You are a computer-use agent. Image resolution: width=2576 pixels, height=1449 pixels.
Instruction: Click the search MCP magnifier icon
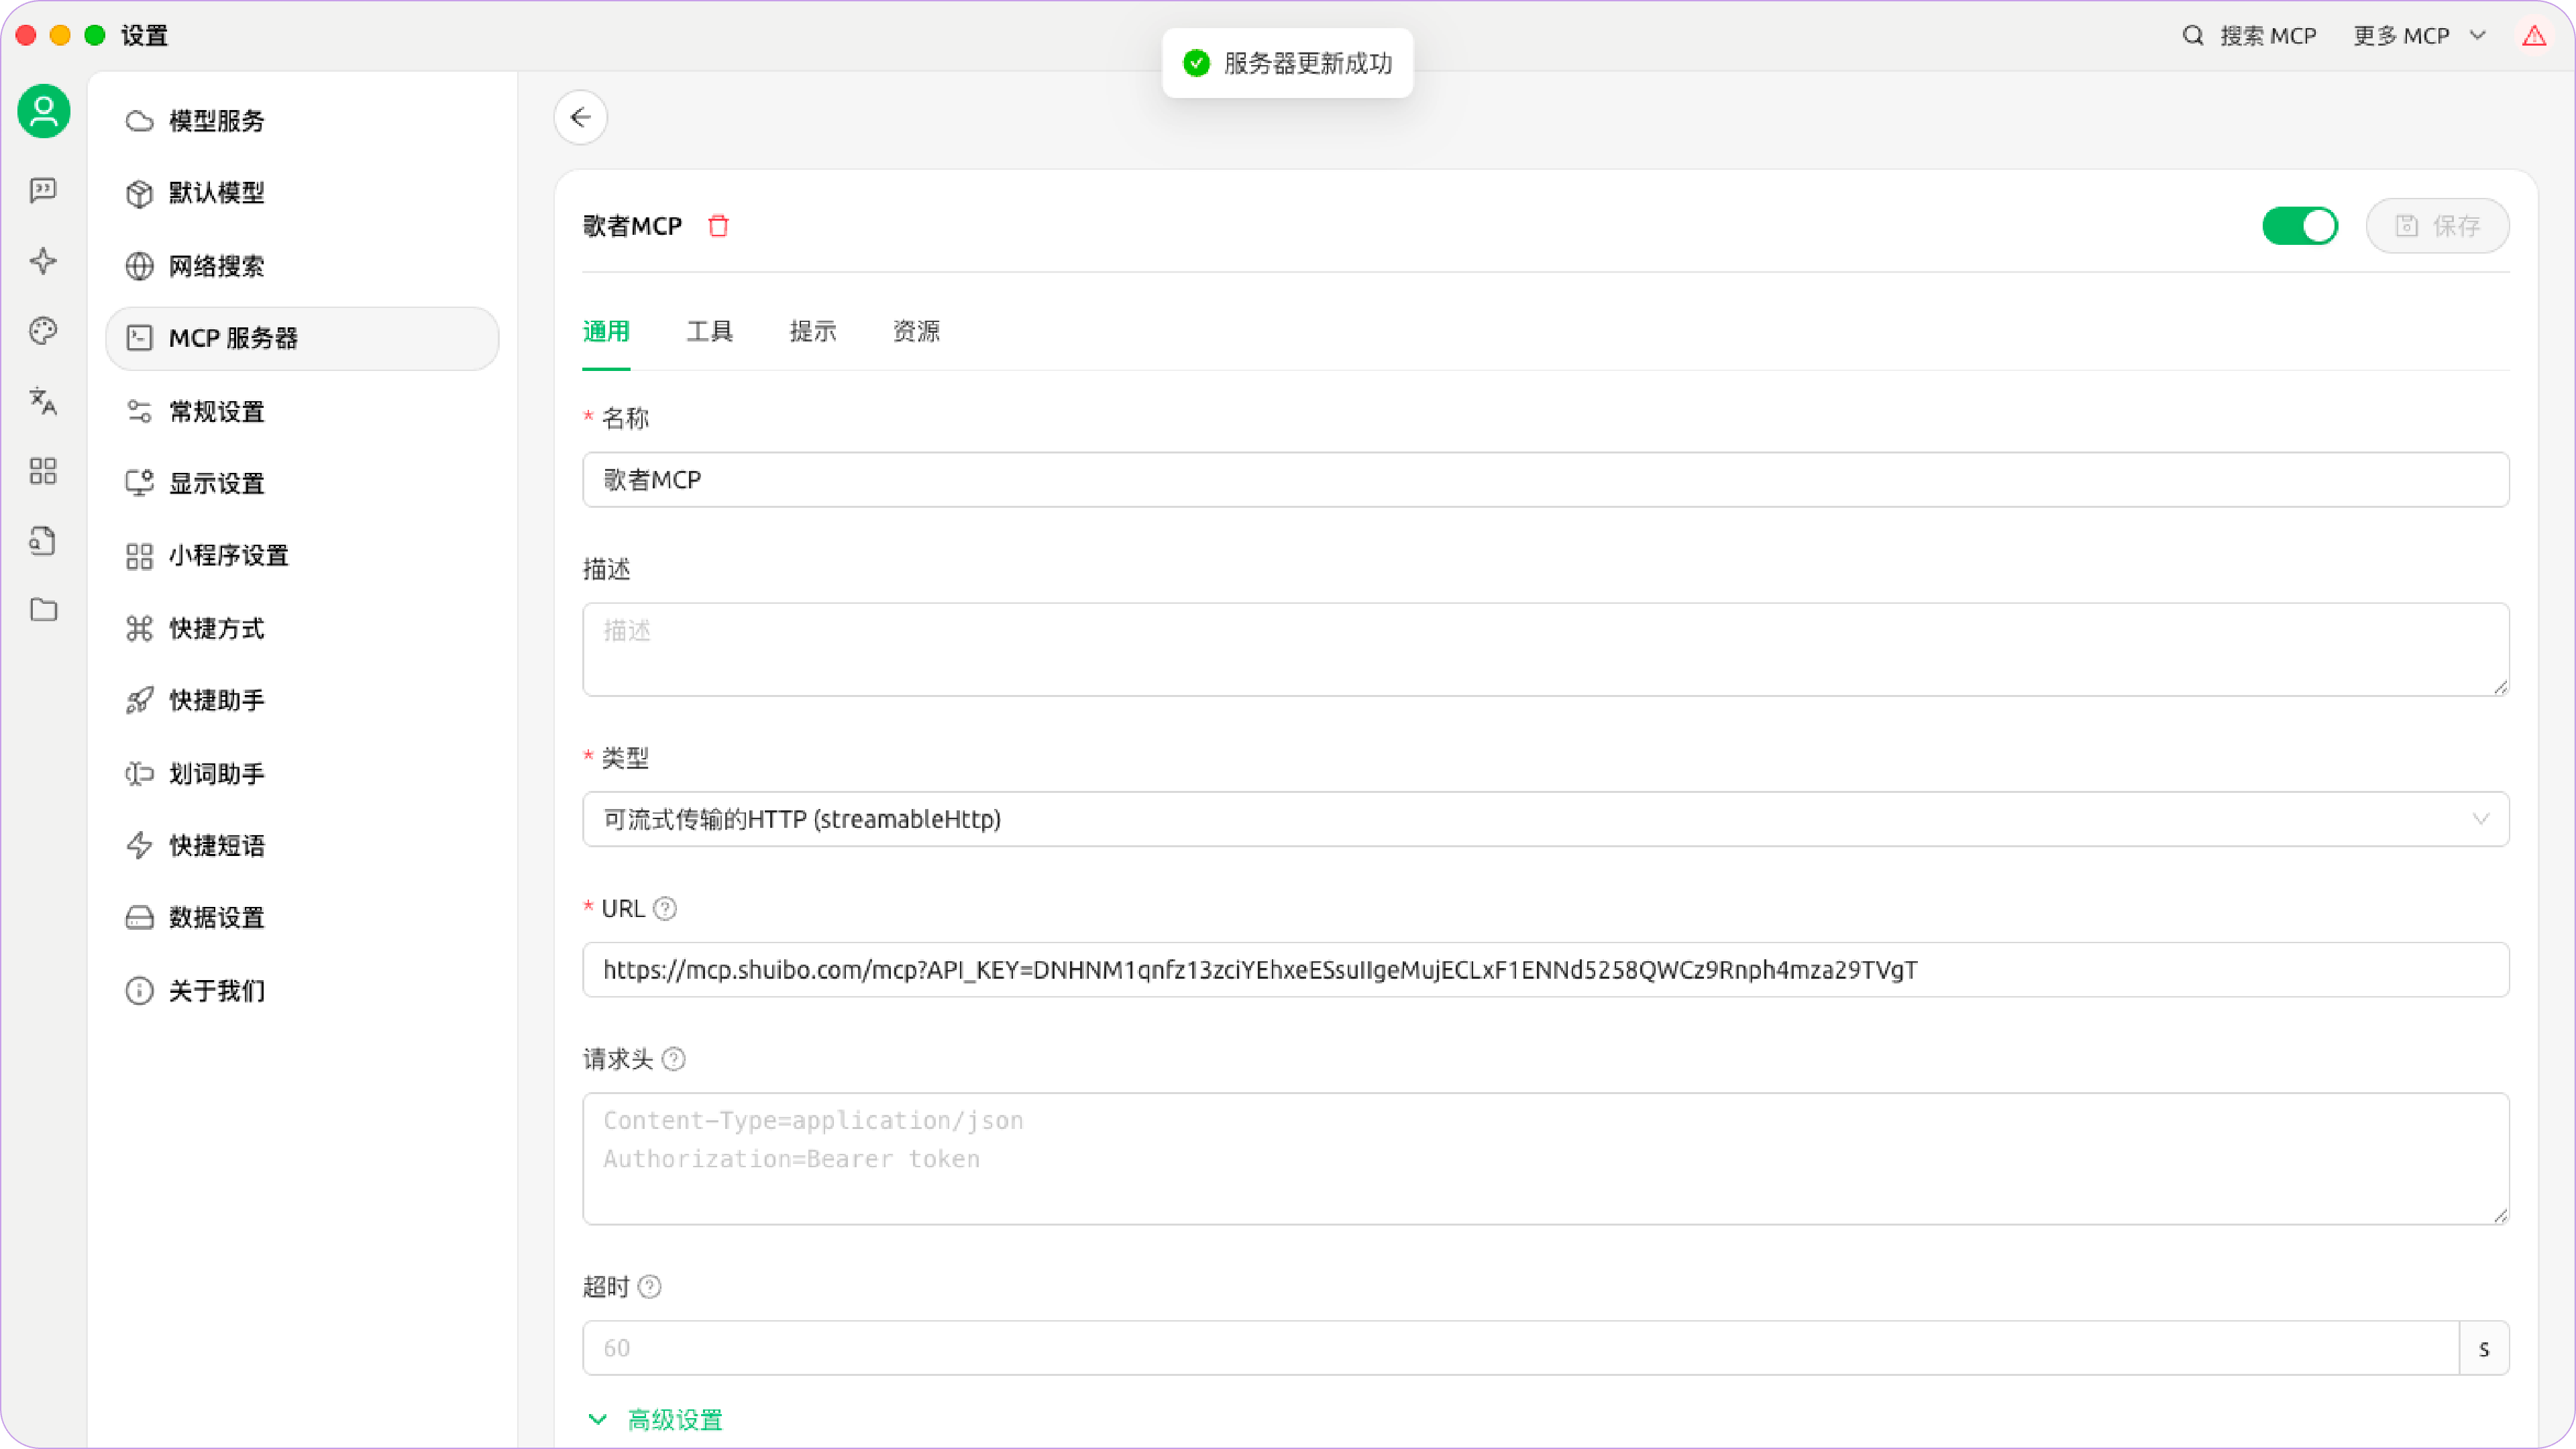click(x=2193, y=36)
